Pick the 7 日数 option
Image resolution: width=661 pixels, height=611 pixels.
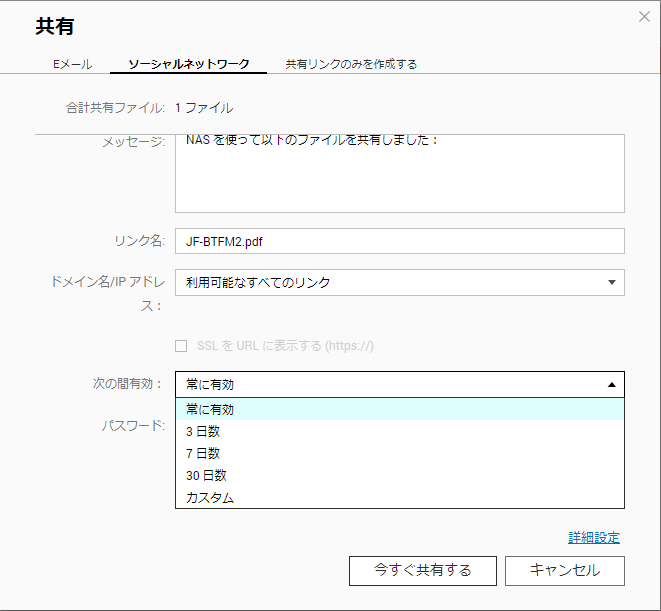400,453
